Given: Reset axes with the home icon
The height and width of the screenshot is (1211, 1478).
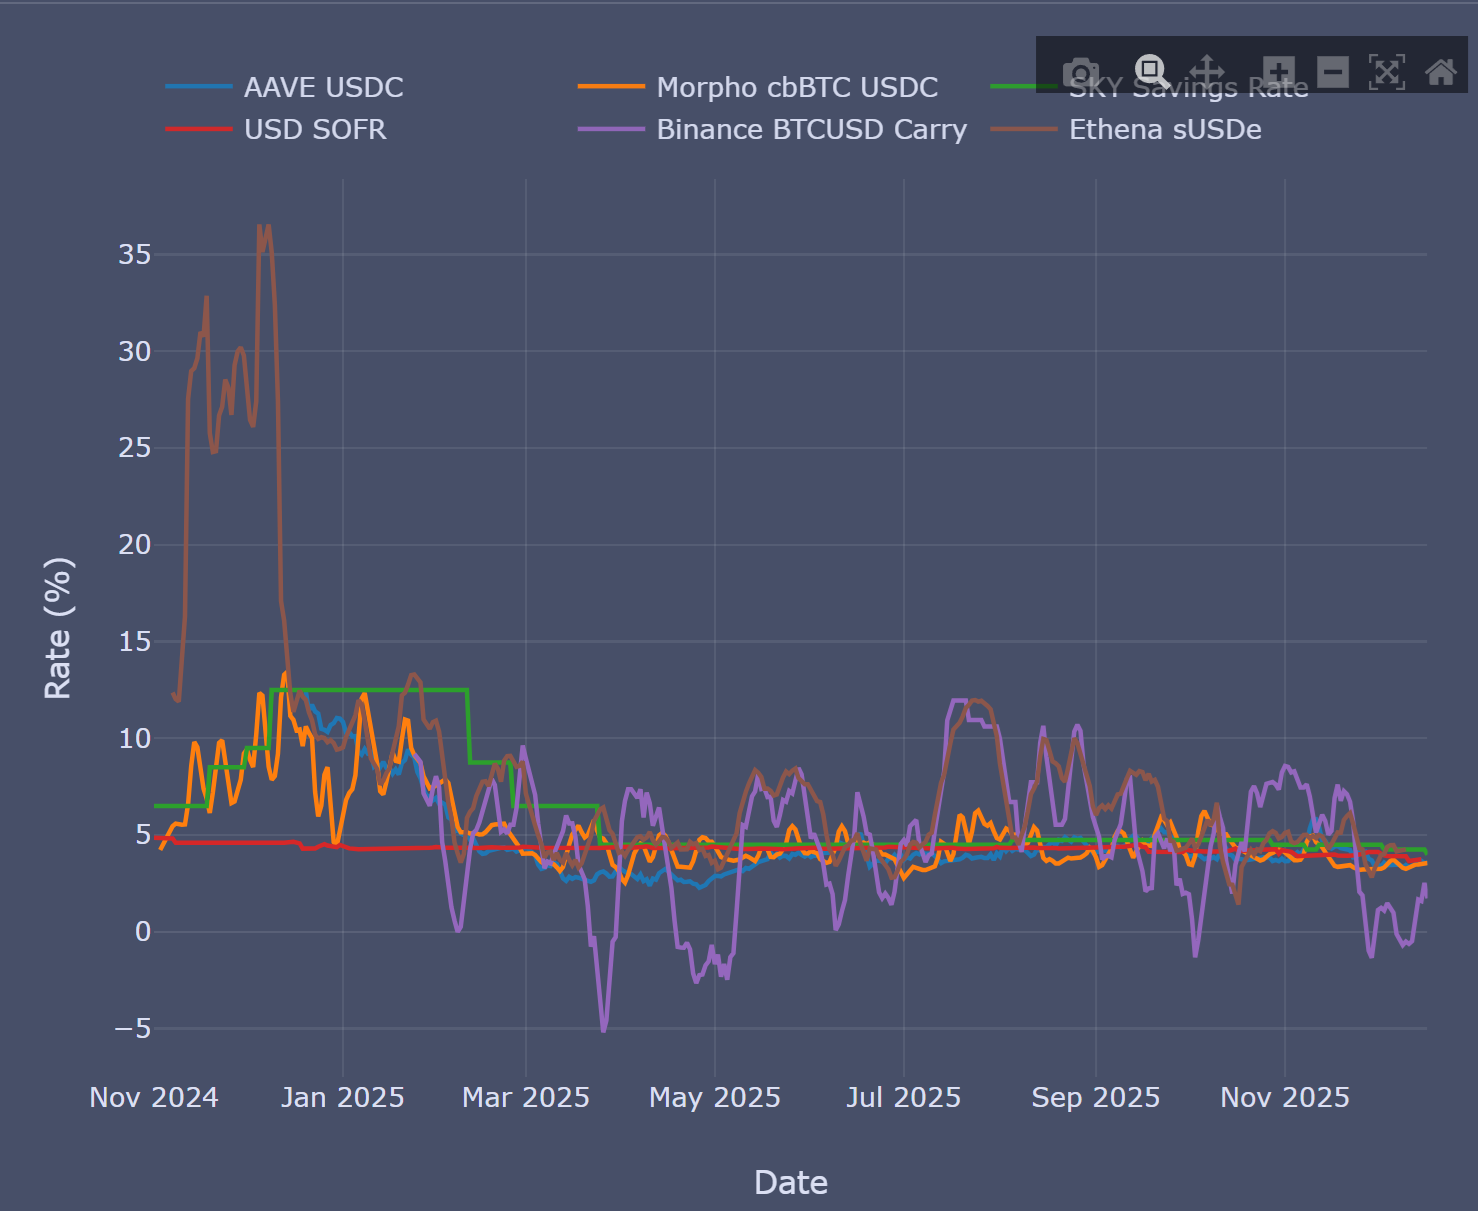Looking at the screenshot, I should (1440, 72).
